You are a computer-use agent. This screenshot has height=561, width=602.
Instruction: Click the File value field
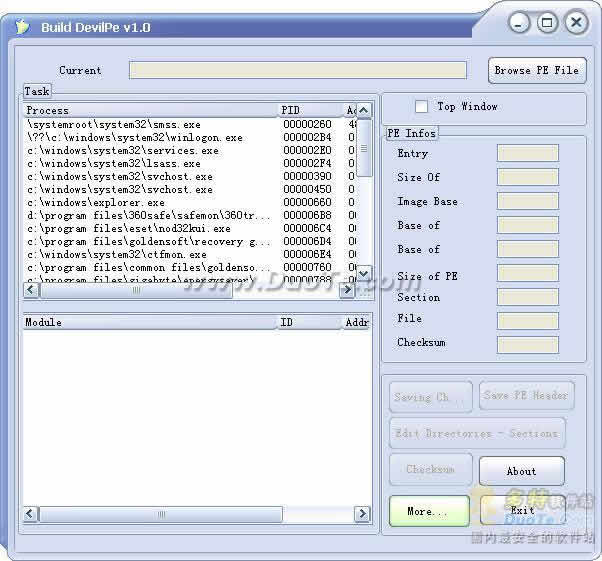[528, 321]
